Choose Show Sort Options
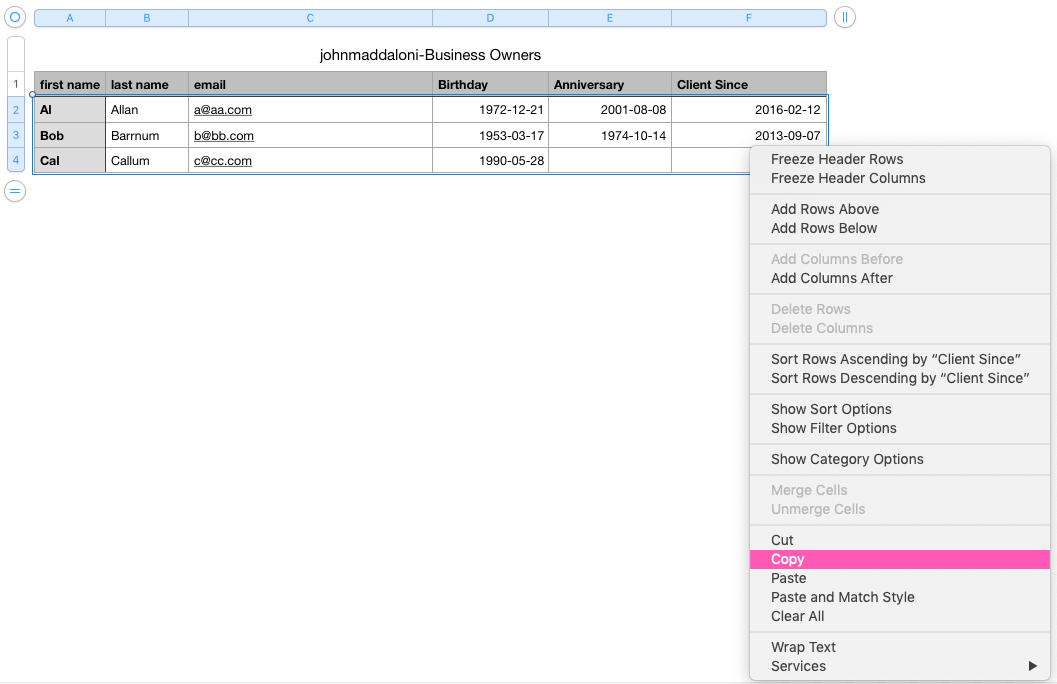This screenshot has width=1057, height=684. click(x=900, y=409)
